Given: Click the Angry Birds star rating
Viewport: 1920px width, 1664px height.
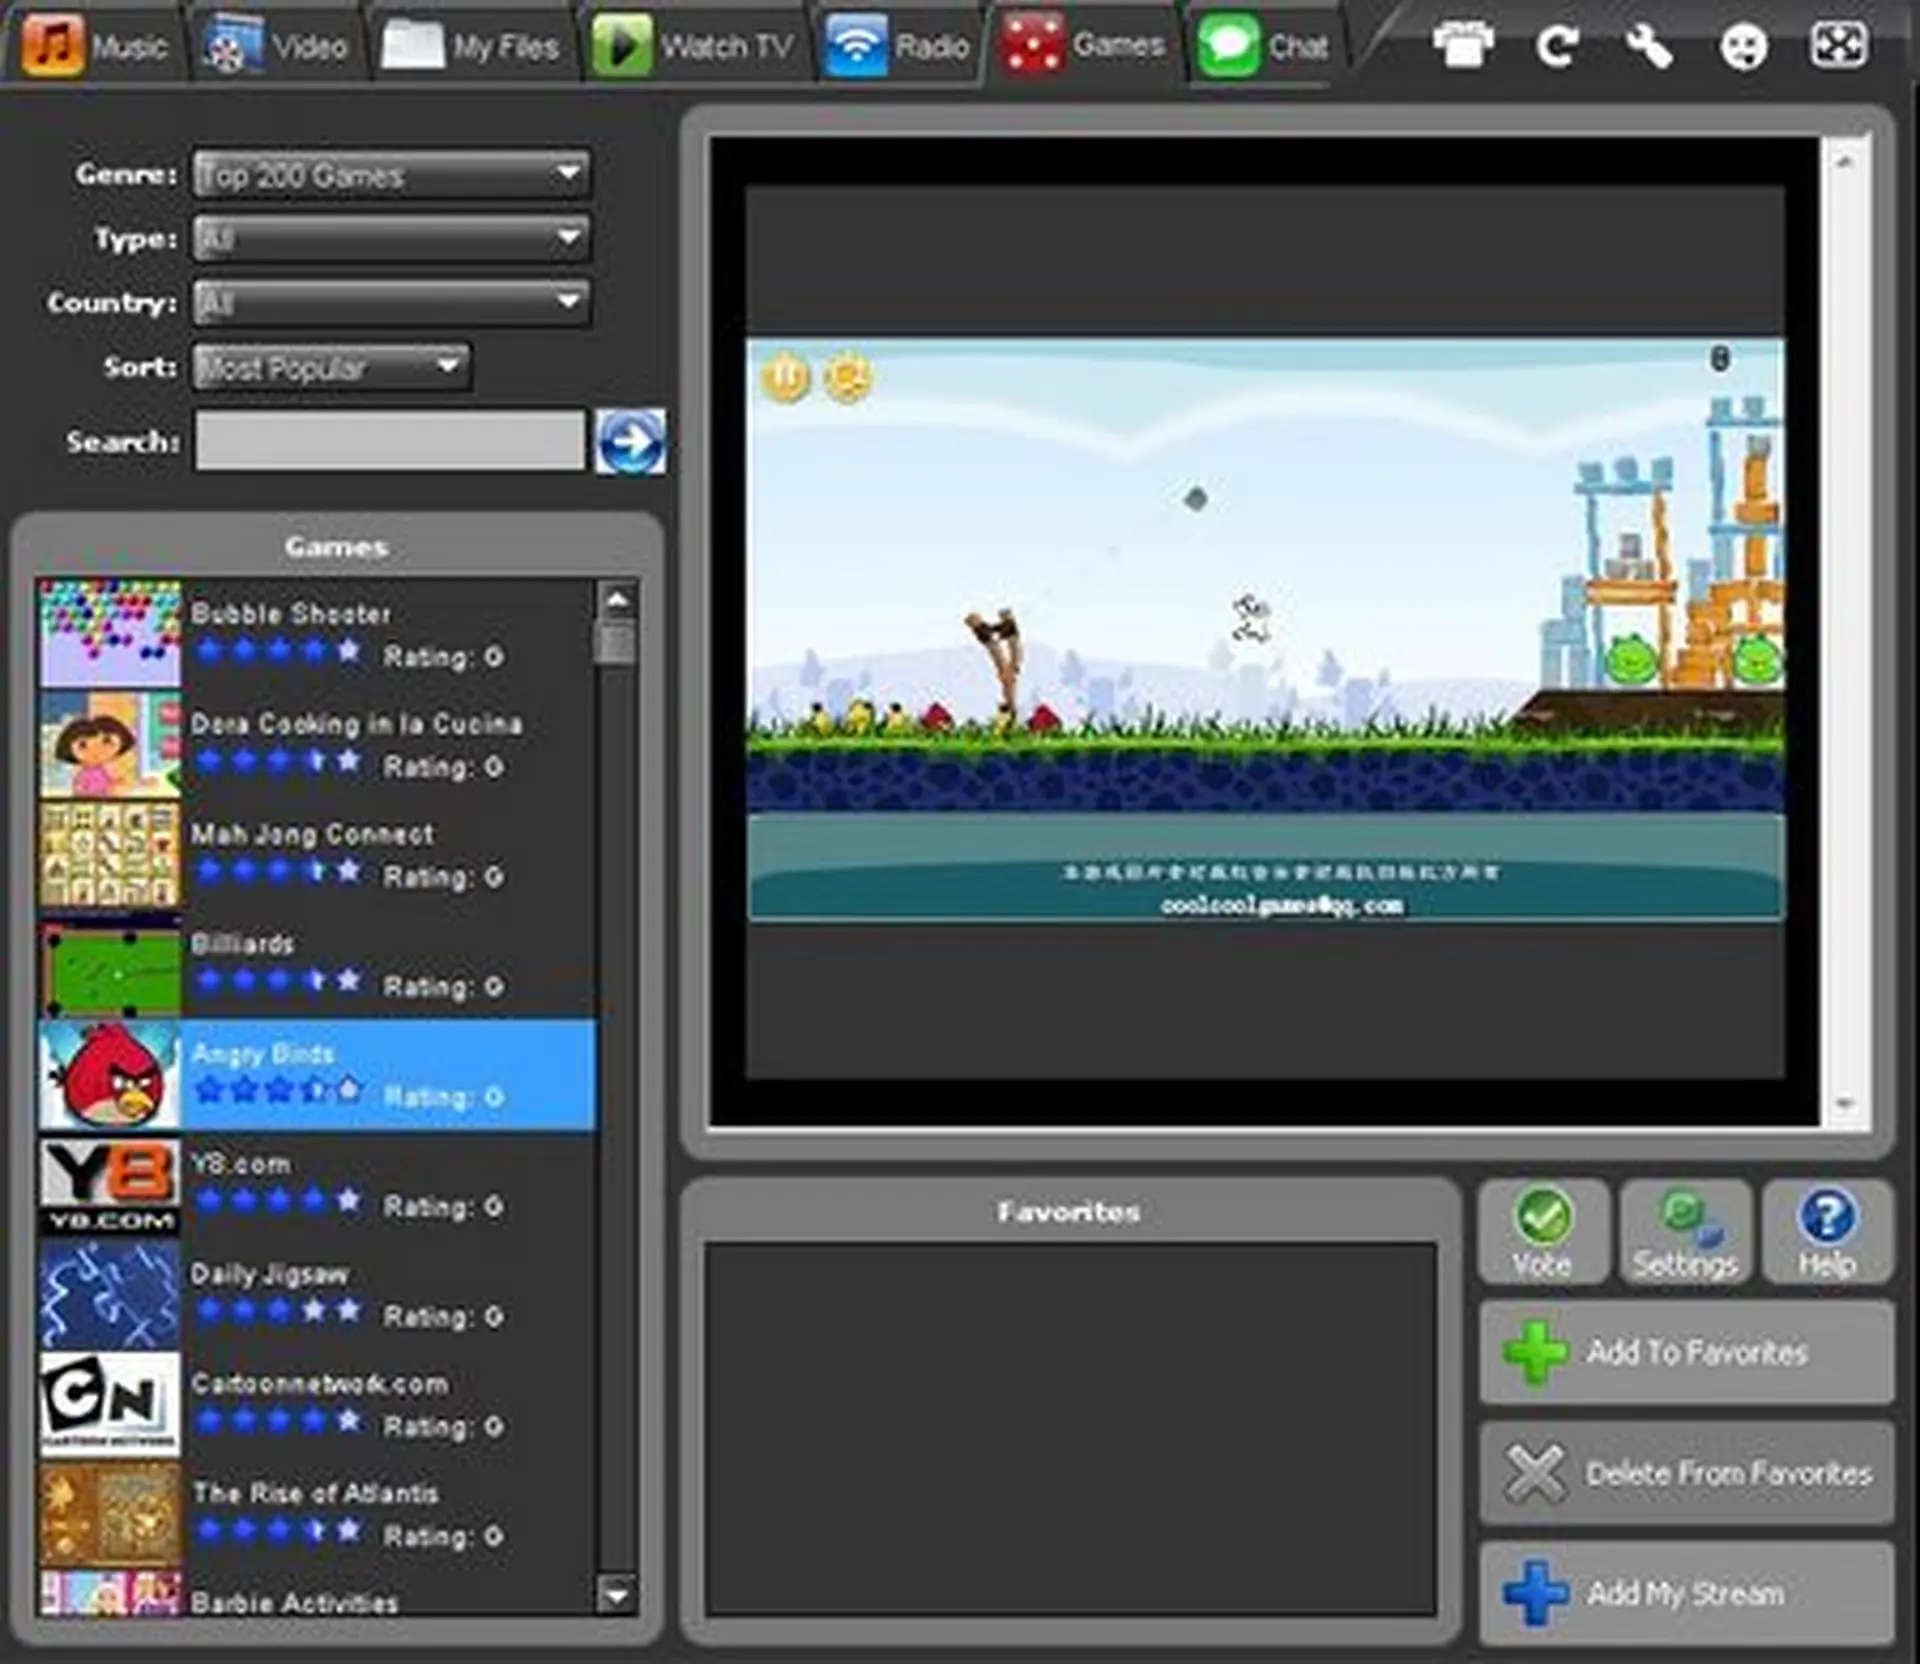Looking at the screenshot, I should coord(278,1089).
